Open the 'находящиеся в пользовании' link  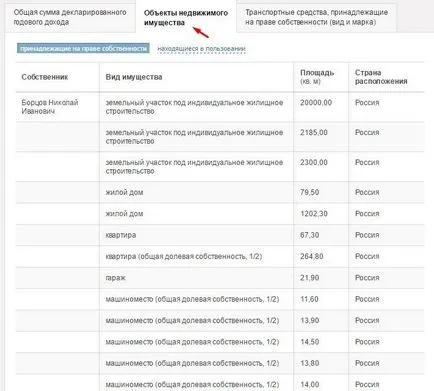(x=201, y=49)
